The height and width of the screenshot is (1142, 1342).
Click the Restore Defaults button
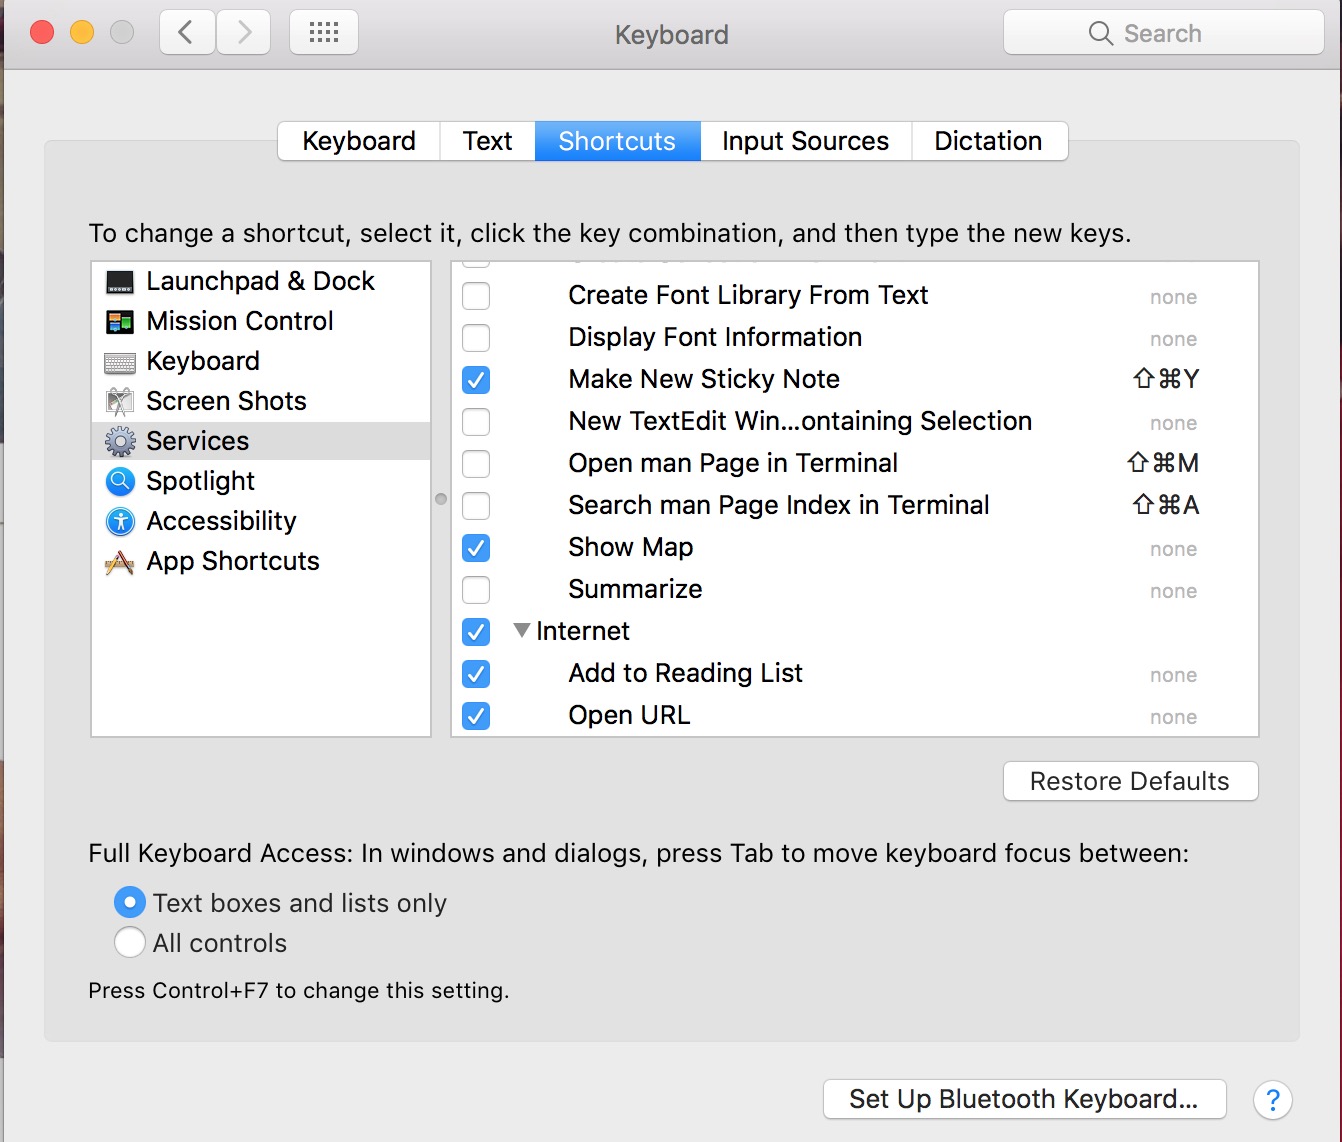point(1130,781)
